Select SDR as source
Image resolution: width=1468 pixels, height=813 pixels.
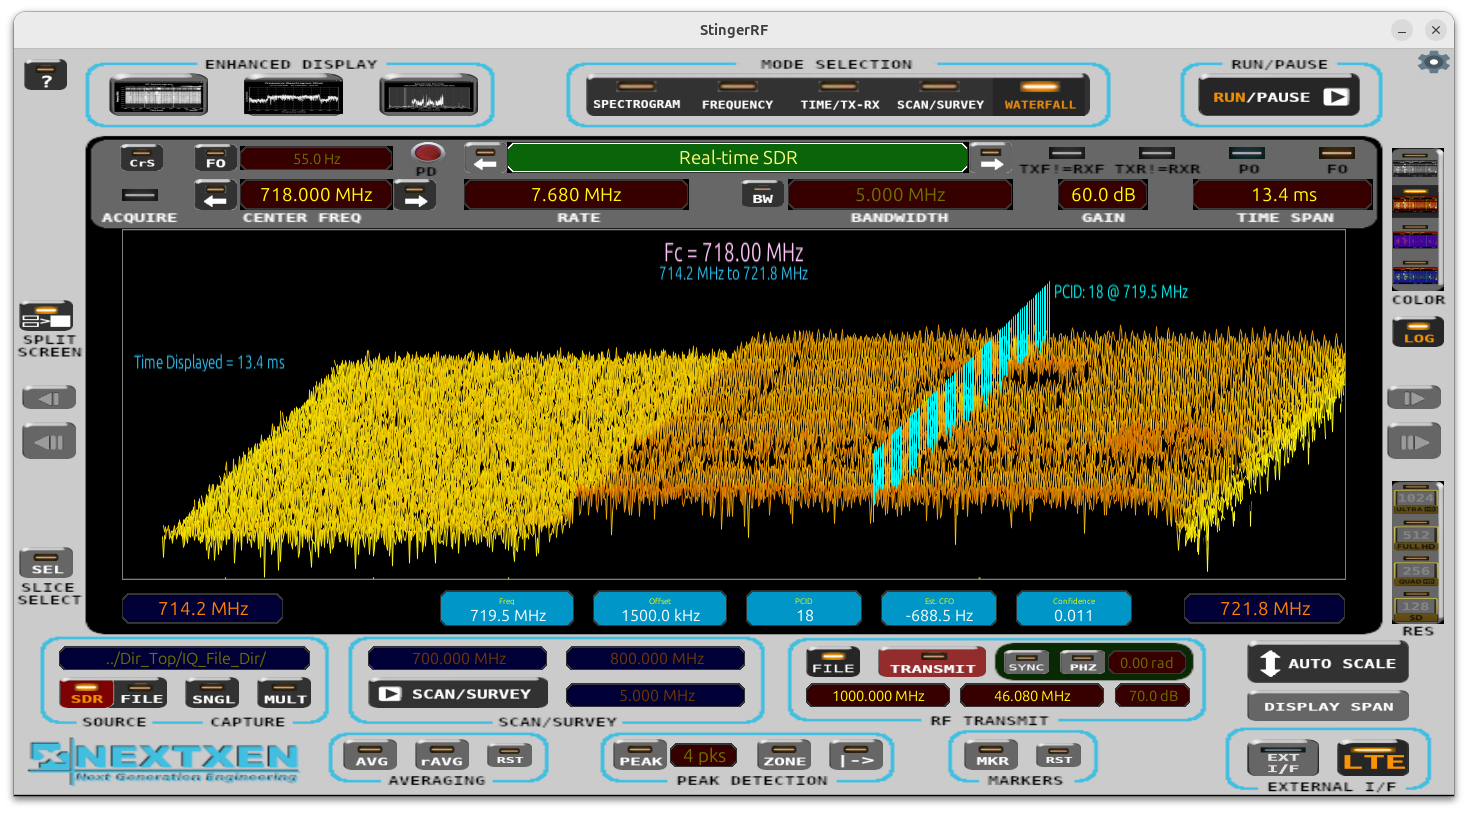click(87, 694)
